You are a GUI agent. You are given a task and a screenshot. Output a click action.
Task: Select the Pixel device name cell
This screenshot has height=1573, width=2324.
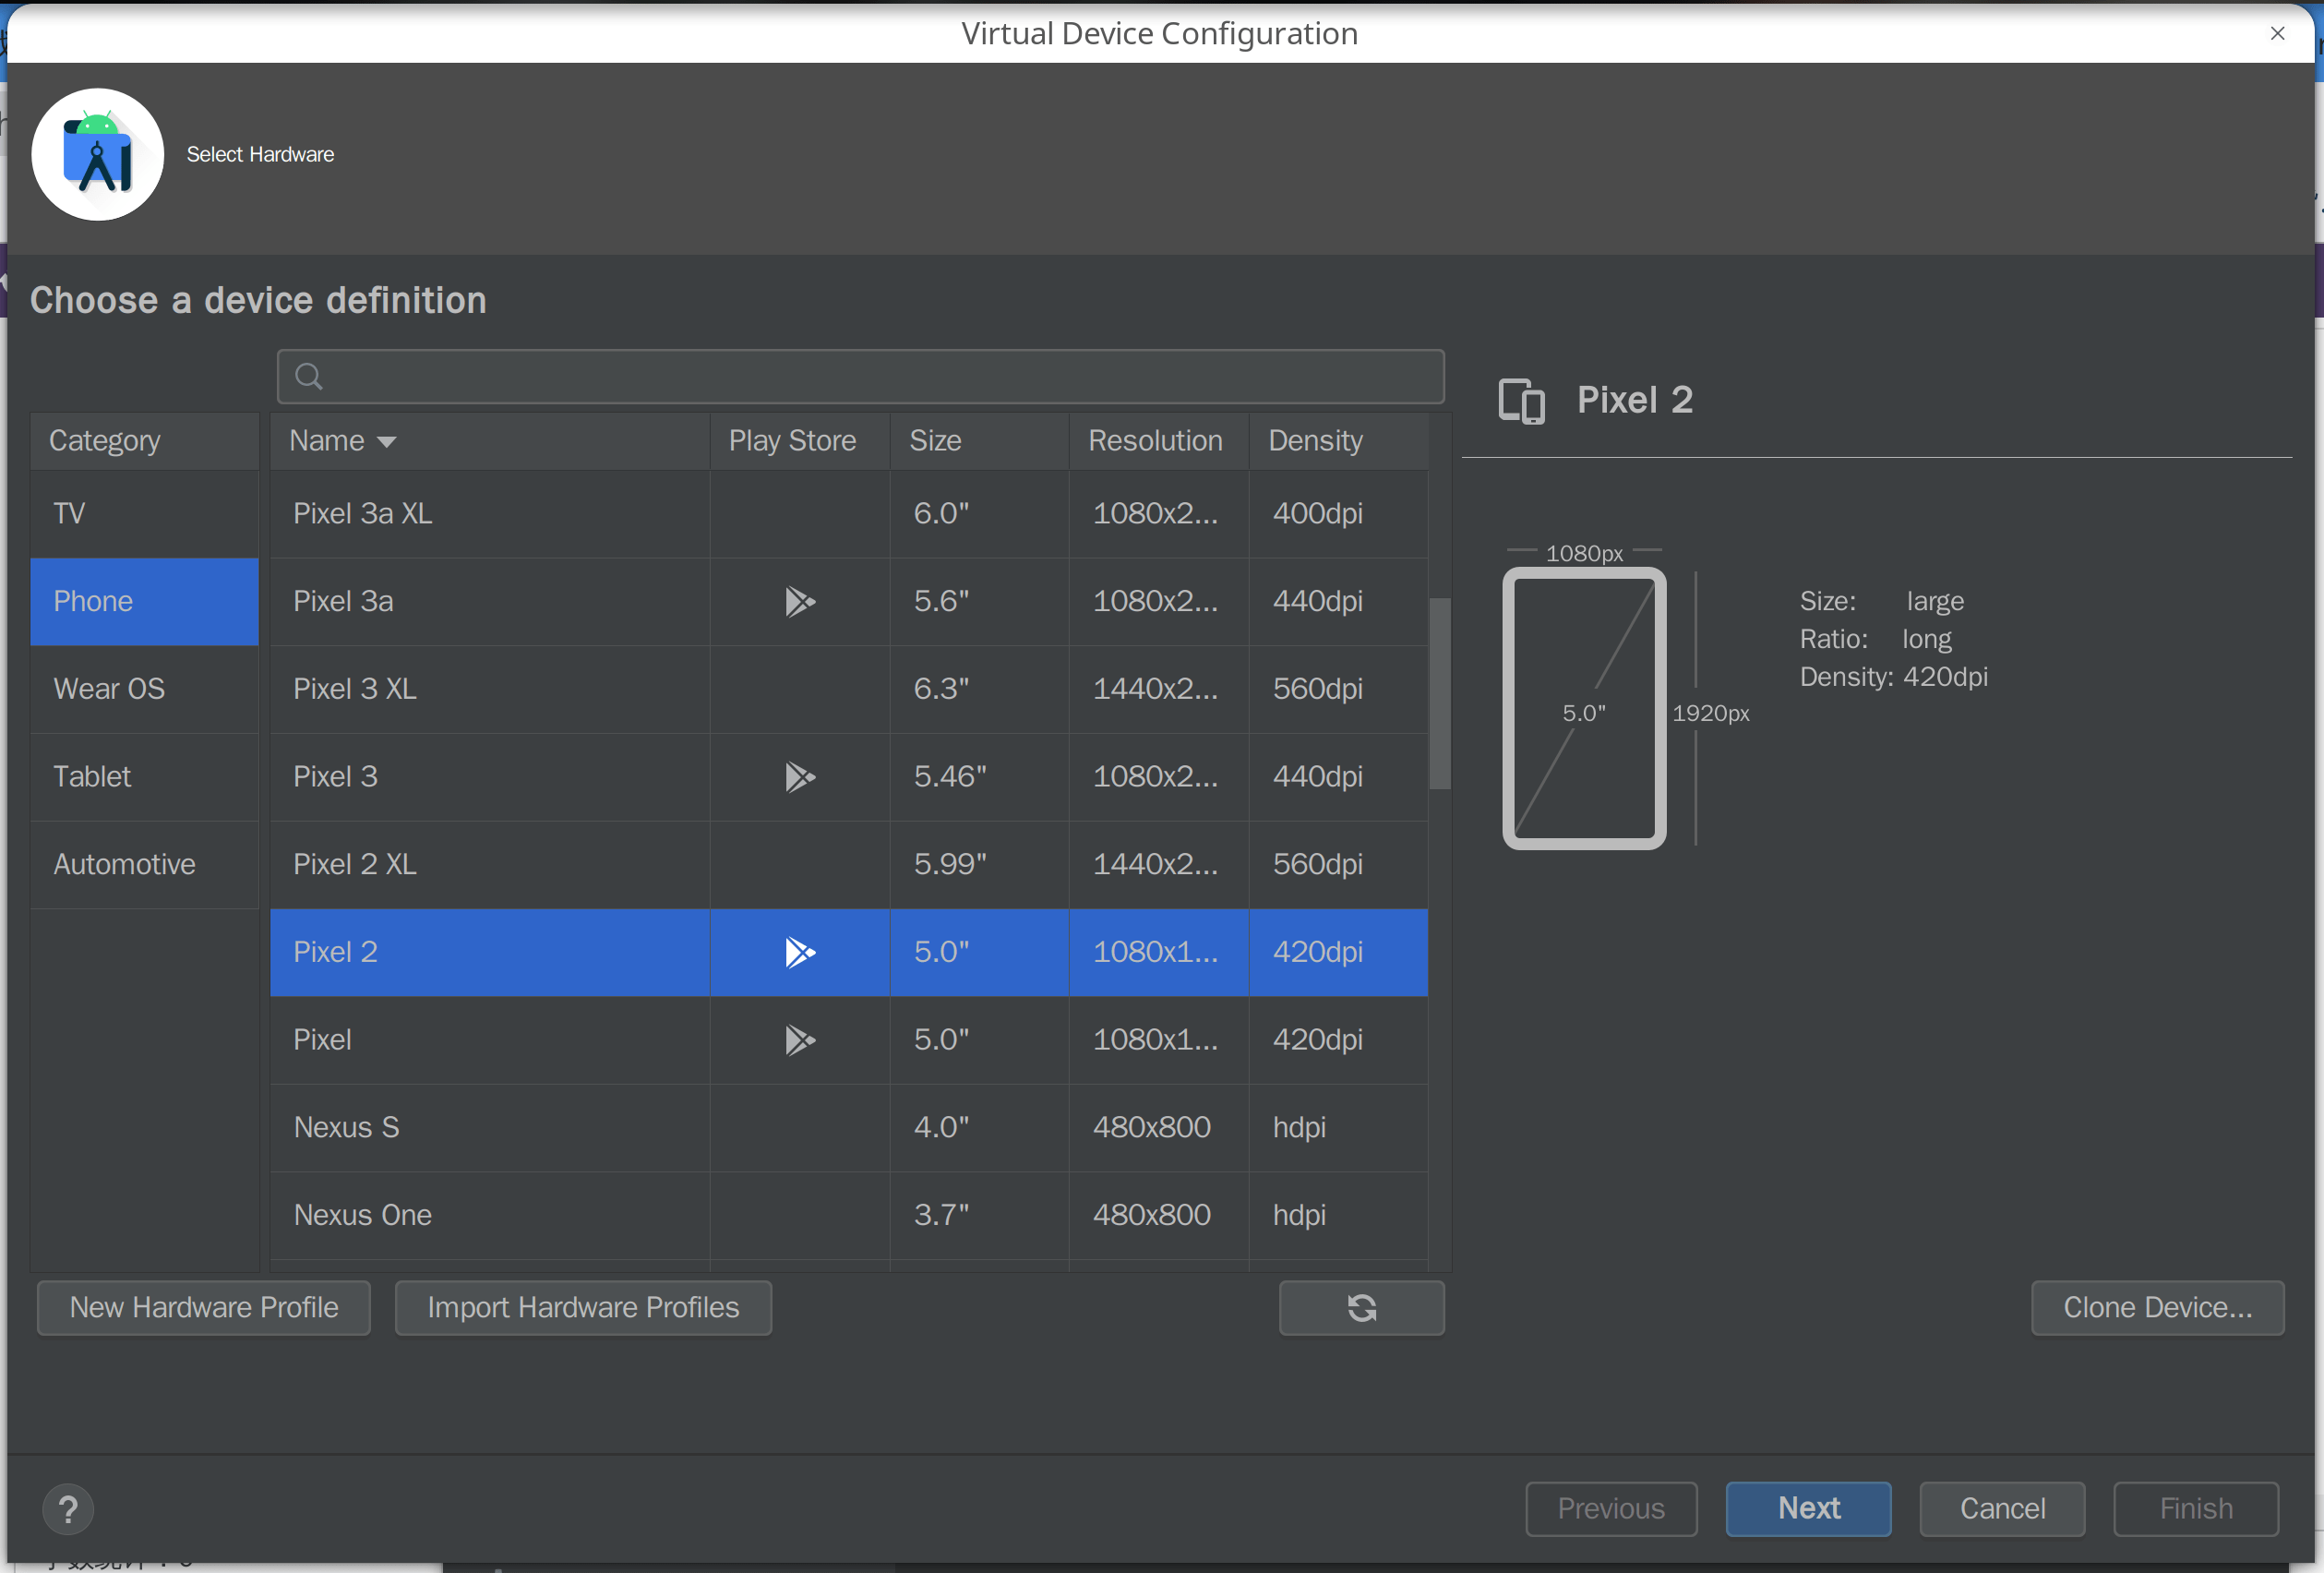click(x=490, y=1040)
